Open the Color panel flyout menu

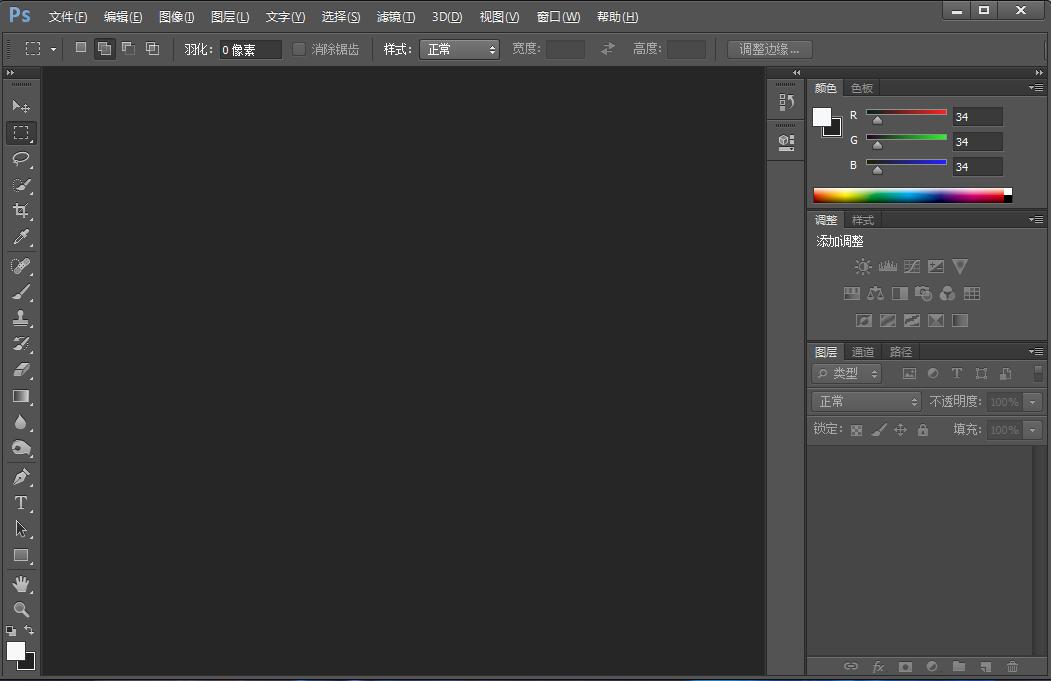coord(1036,88)
